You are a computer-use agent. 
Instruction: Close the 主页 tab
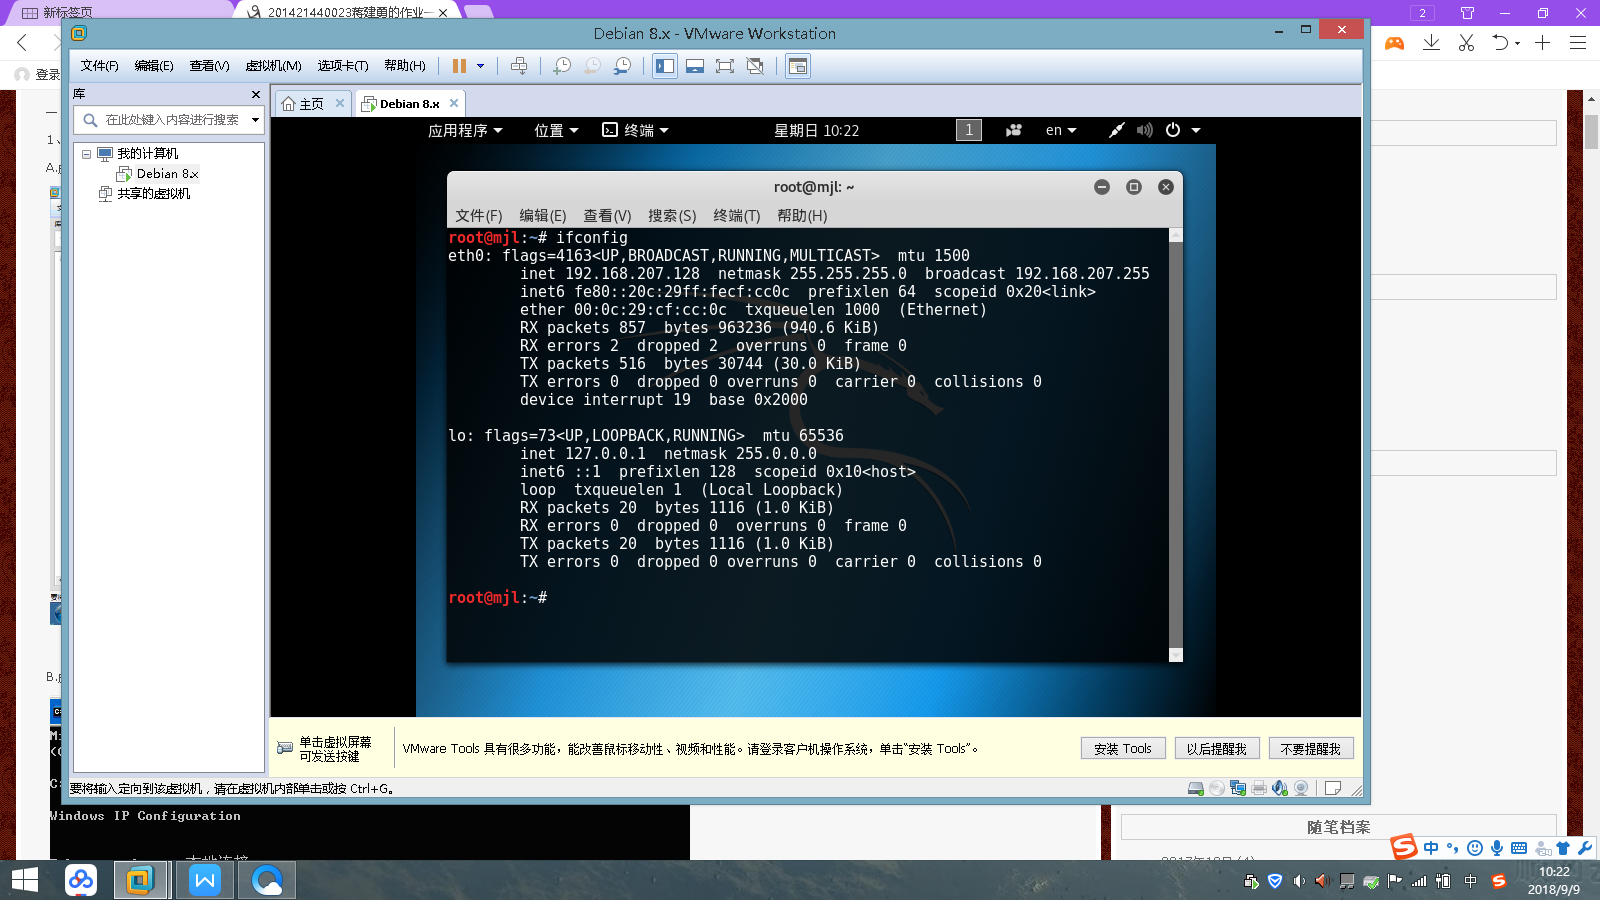point(340,103)
